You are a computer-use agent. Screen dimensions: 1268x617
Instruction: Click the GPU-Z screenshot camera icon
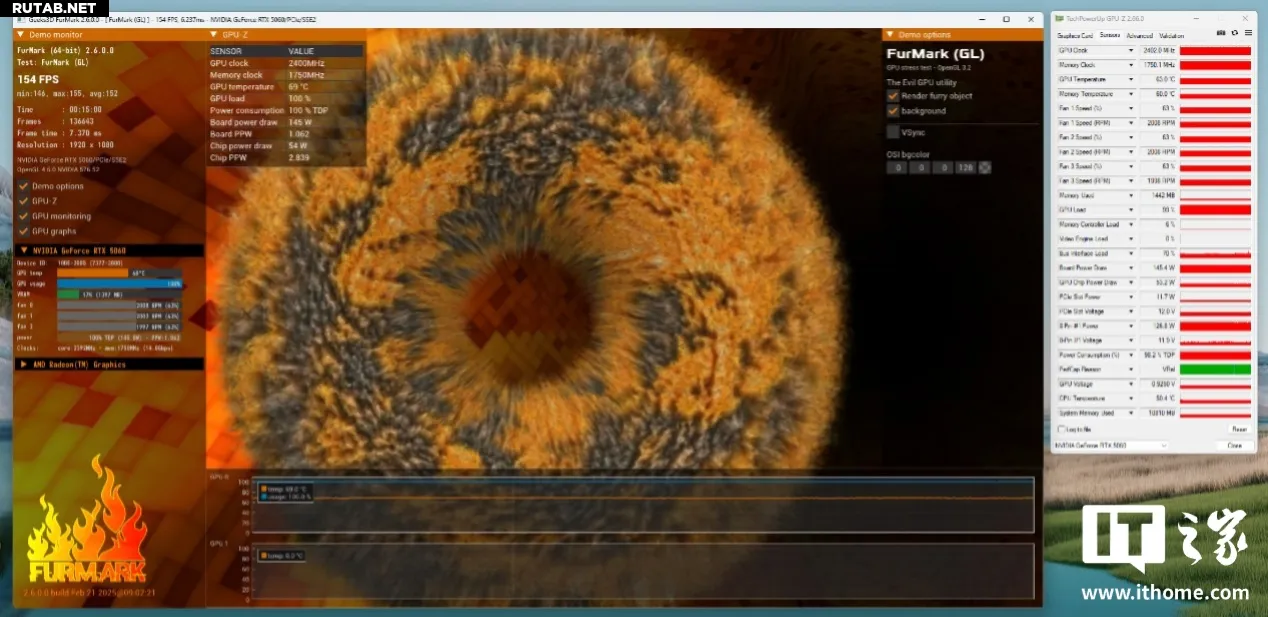pos(1221,34)
